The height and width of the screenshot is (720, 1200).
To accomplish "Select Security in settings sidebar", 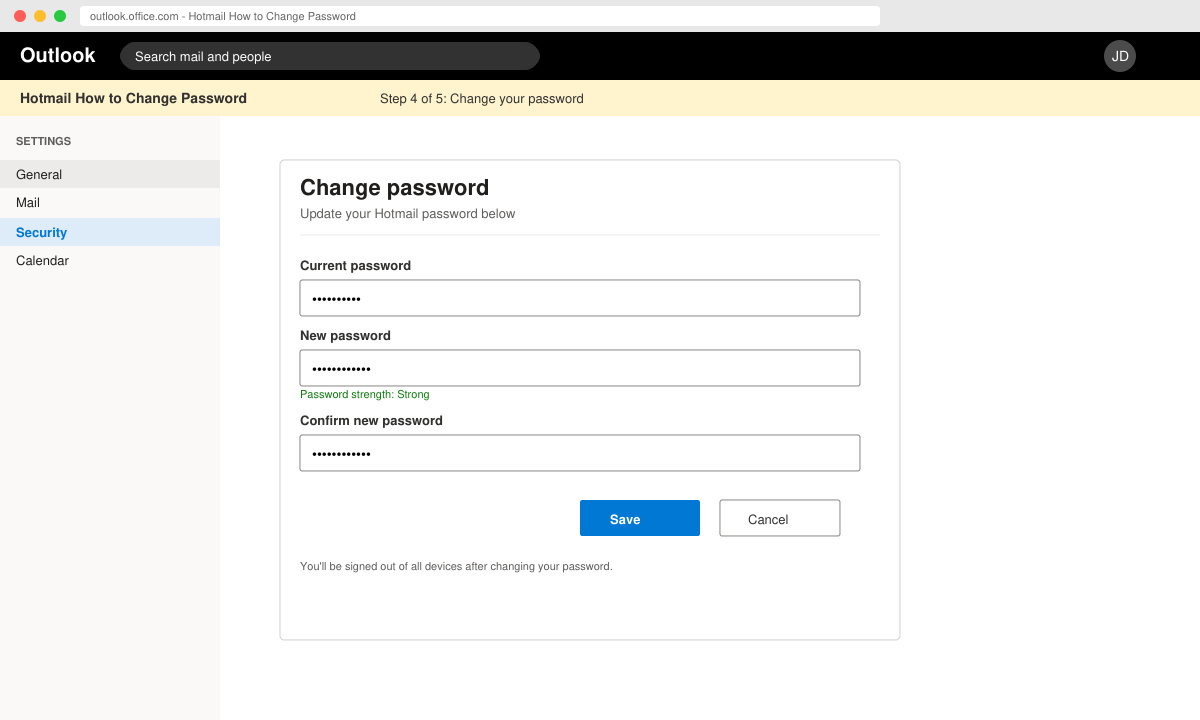I will pyautogui.click(x=110, y=232).
